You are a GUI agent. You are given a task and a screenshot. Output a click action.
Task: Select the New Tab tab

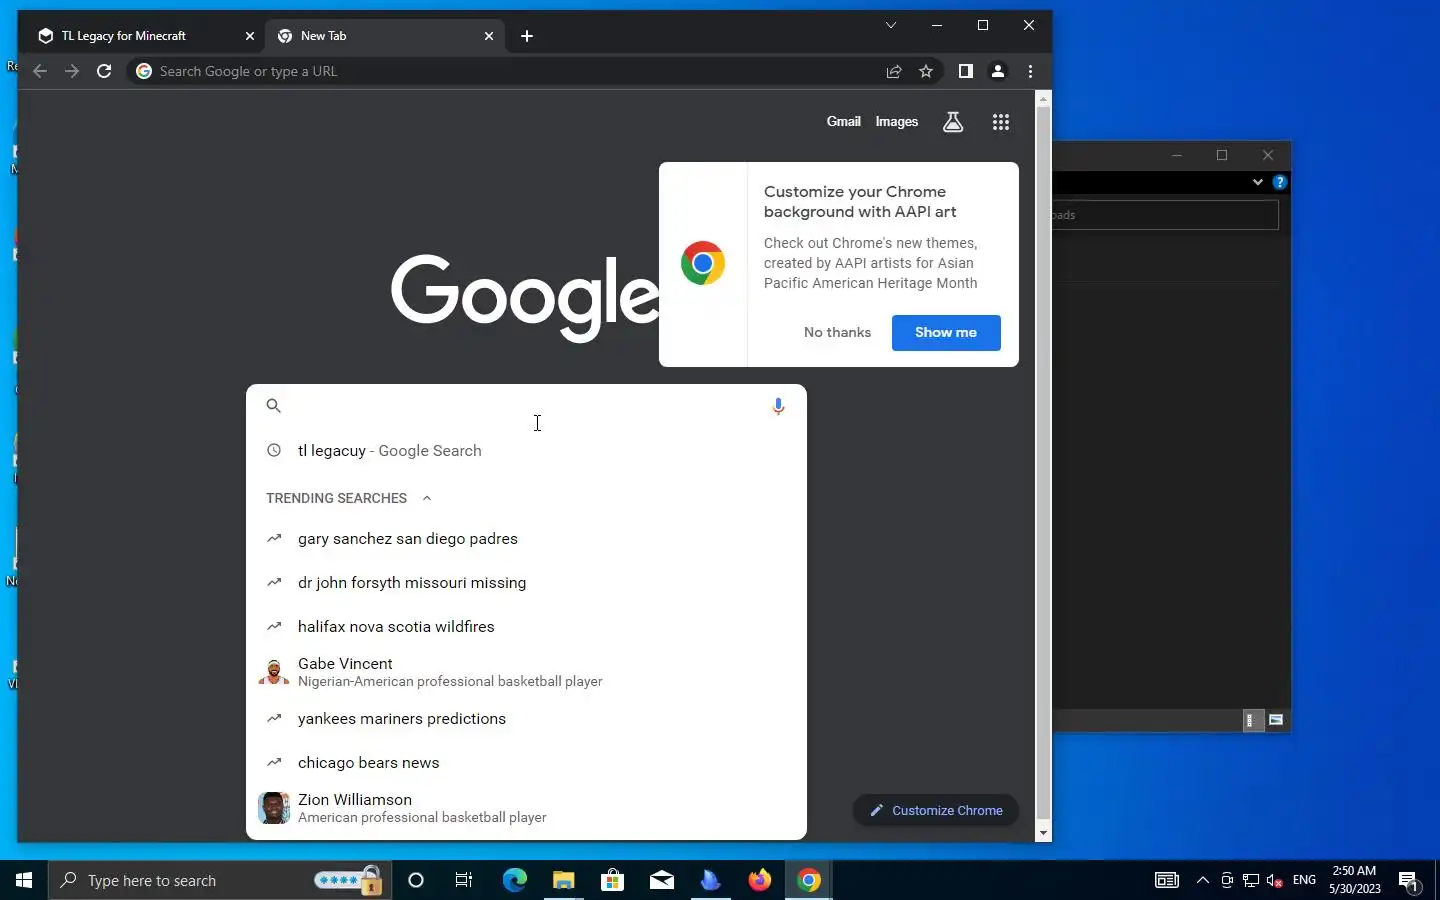tap(385, 36)
